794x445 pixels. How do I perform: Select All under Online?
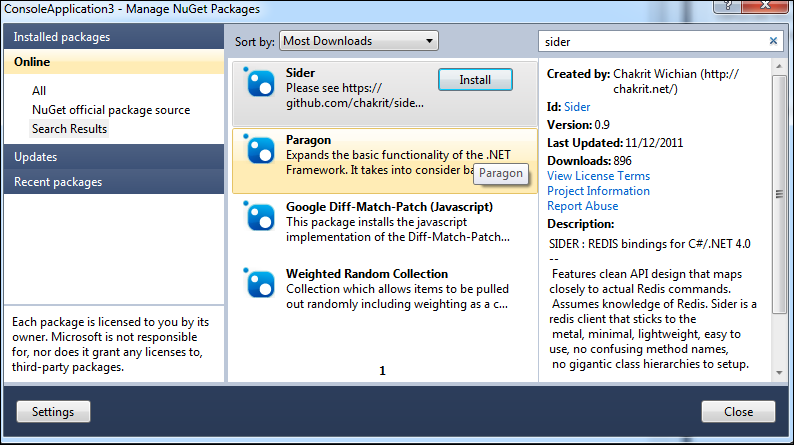click(39, 91)
